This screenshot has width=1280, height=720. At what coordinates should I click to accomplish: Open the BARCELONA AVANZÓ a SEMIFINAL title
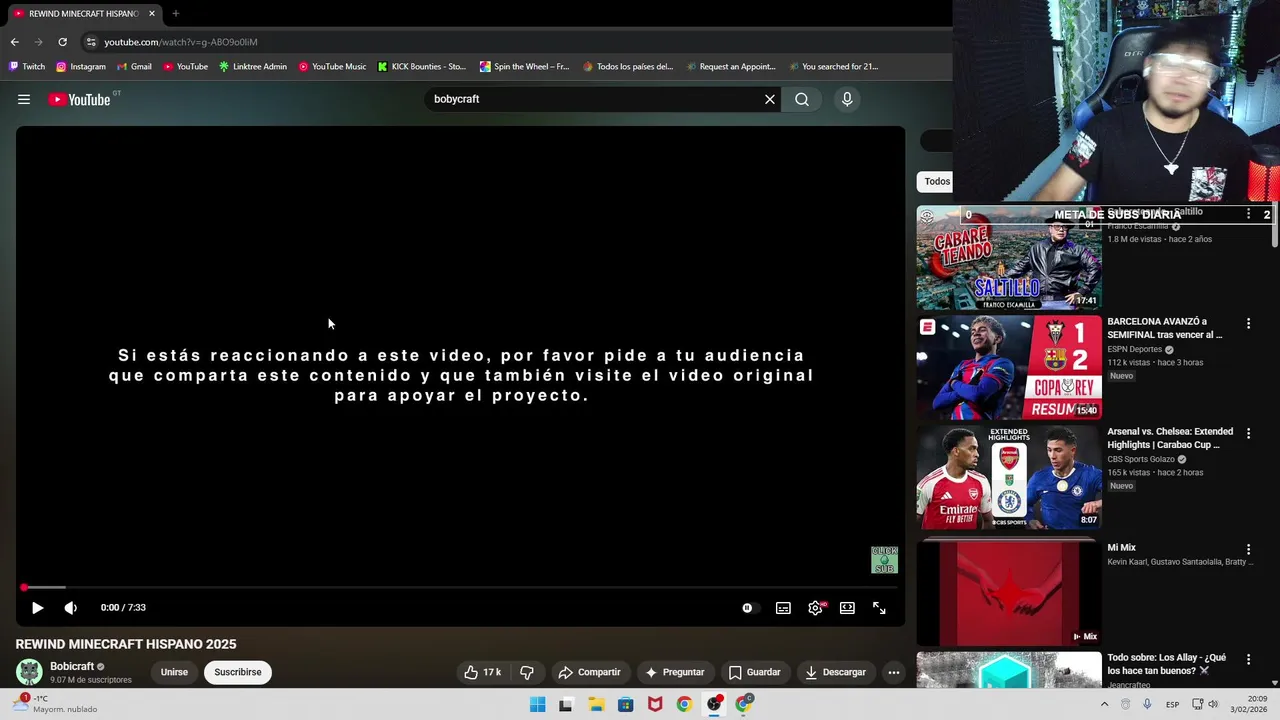[x=1165, y=328]
